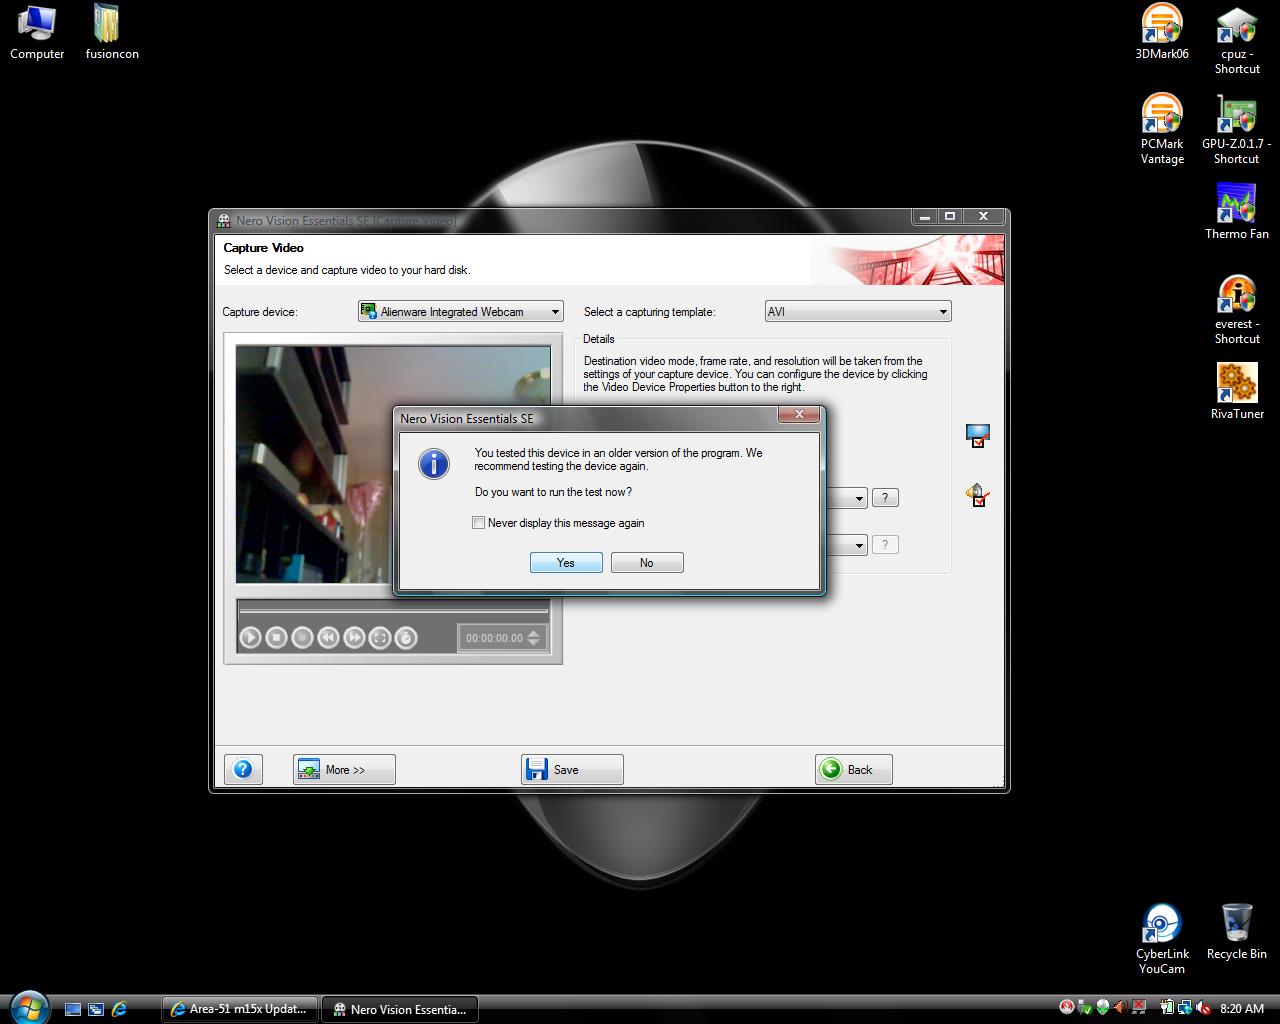Screen dimensions: 1280x1024
Task: Click the More >> button
Action: click(x=344, y=769)
